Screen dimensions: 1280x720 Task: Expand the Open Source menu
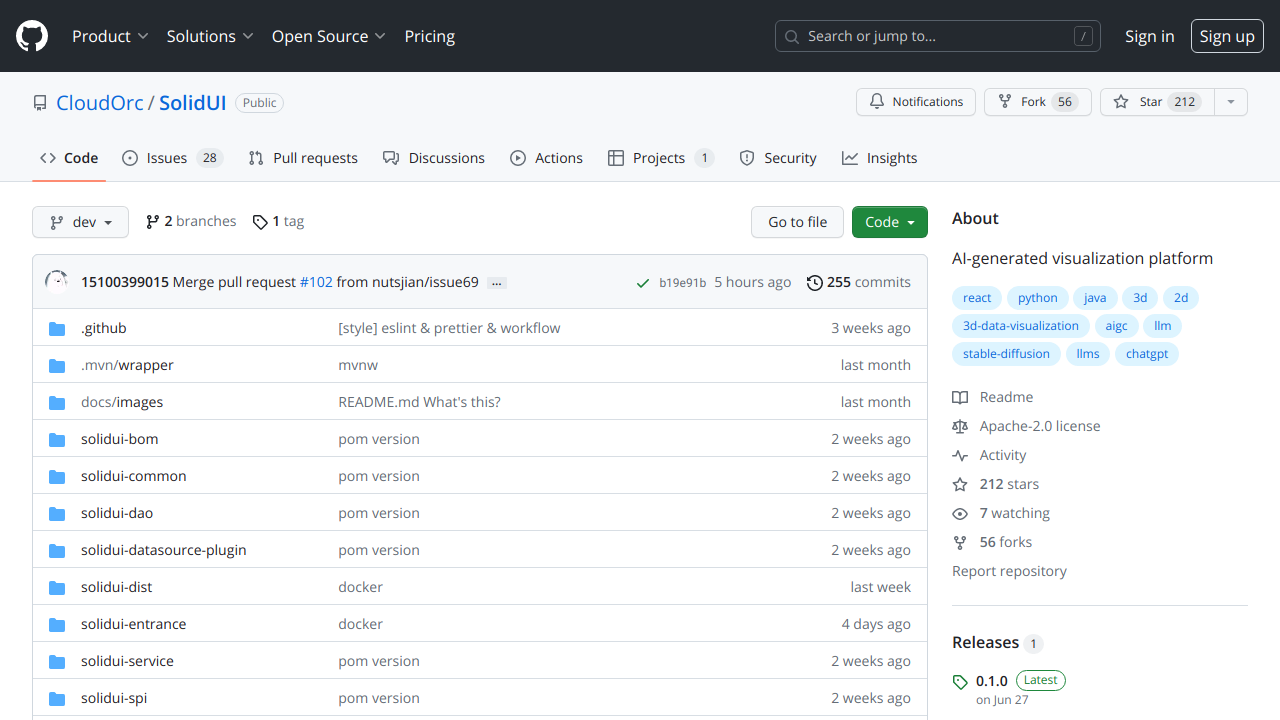329,36
